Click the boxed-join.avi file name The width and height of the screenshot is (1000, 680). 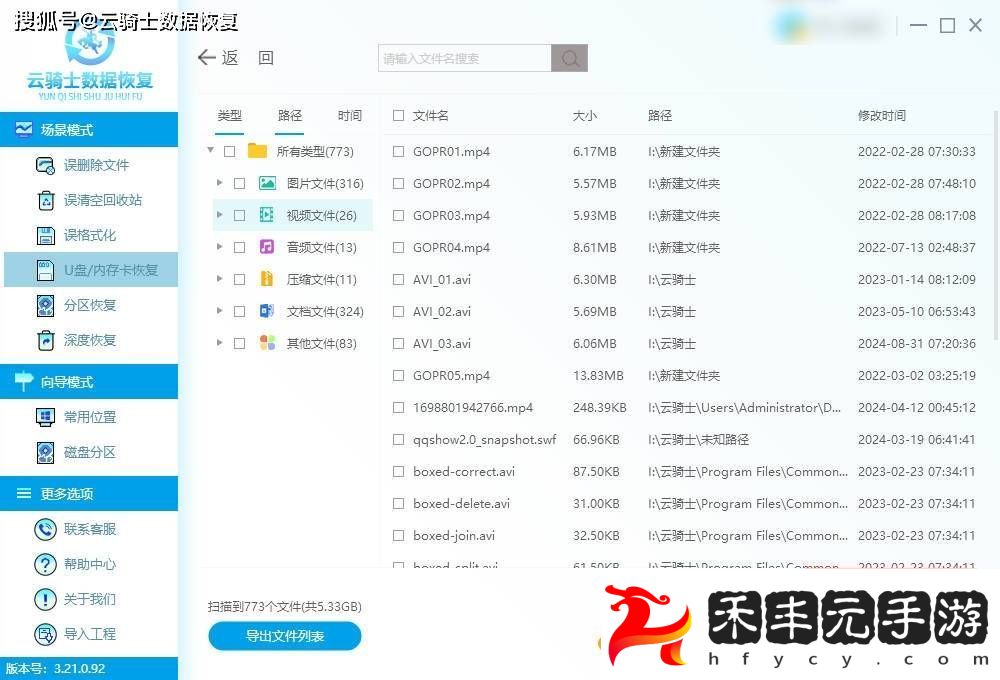click(453, 536)
